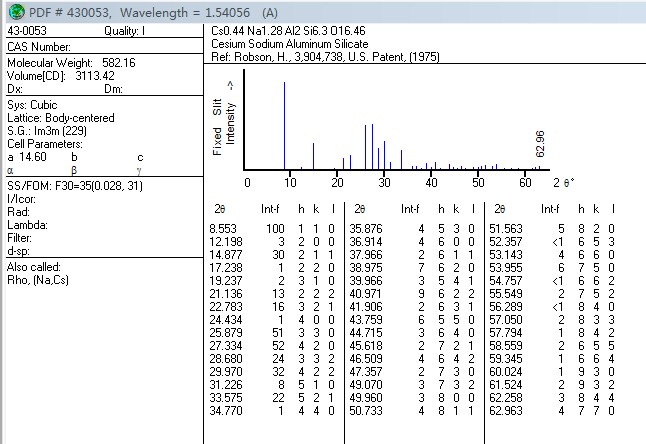Screen dimensions: 646x444
Task: Click Lattice: Body-centered entry
Action: 61,118
